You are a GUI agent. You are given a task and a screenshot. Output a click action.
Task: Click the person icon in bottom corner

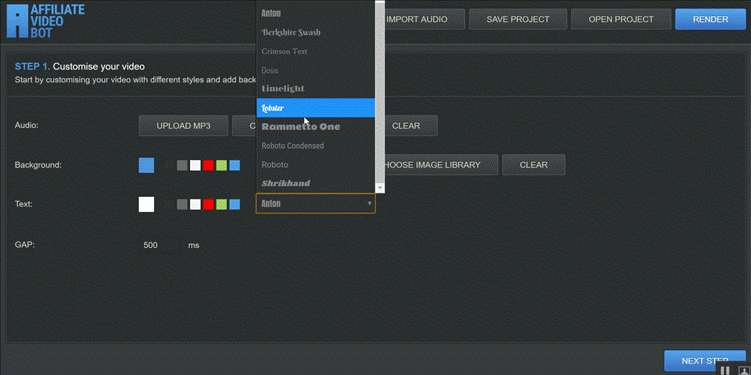[743, 370]
